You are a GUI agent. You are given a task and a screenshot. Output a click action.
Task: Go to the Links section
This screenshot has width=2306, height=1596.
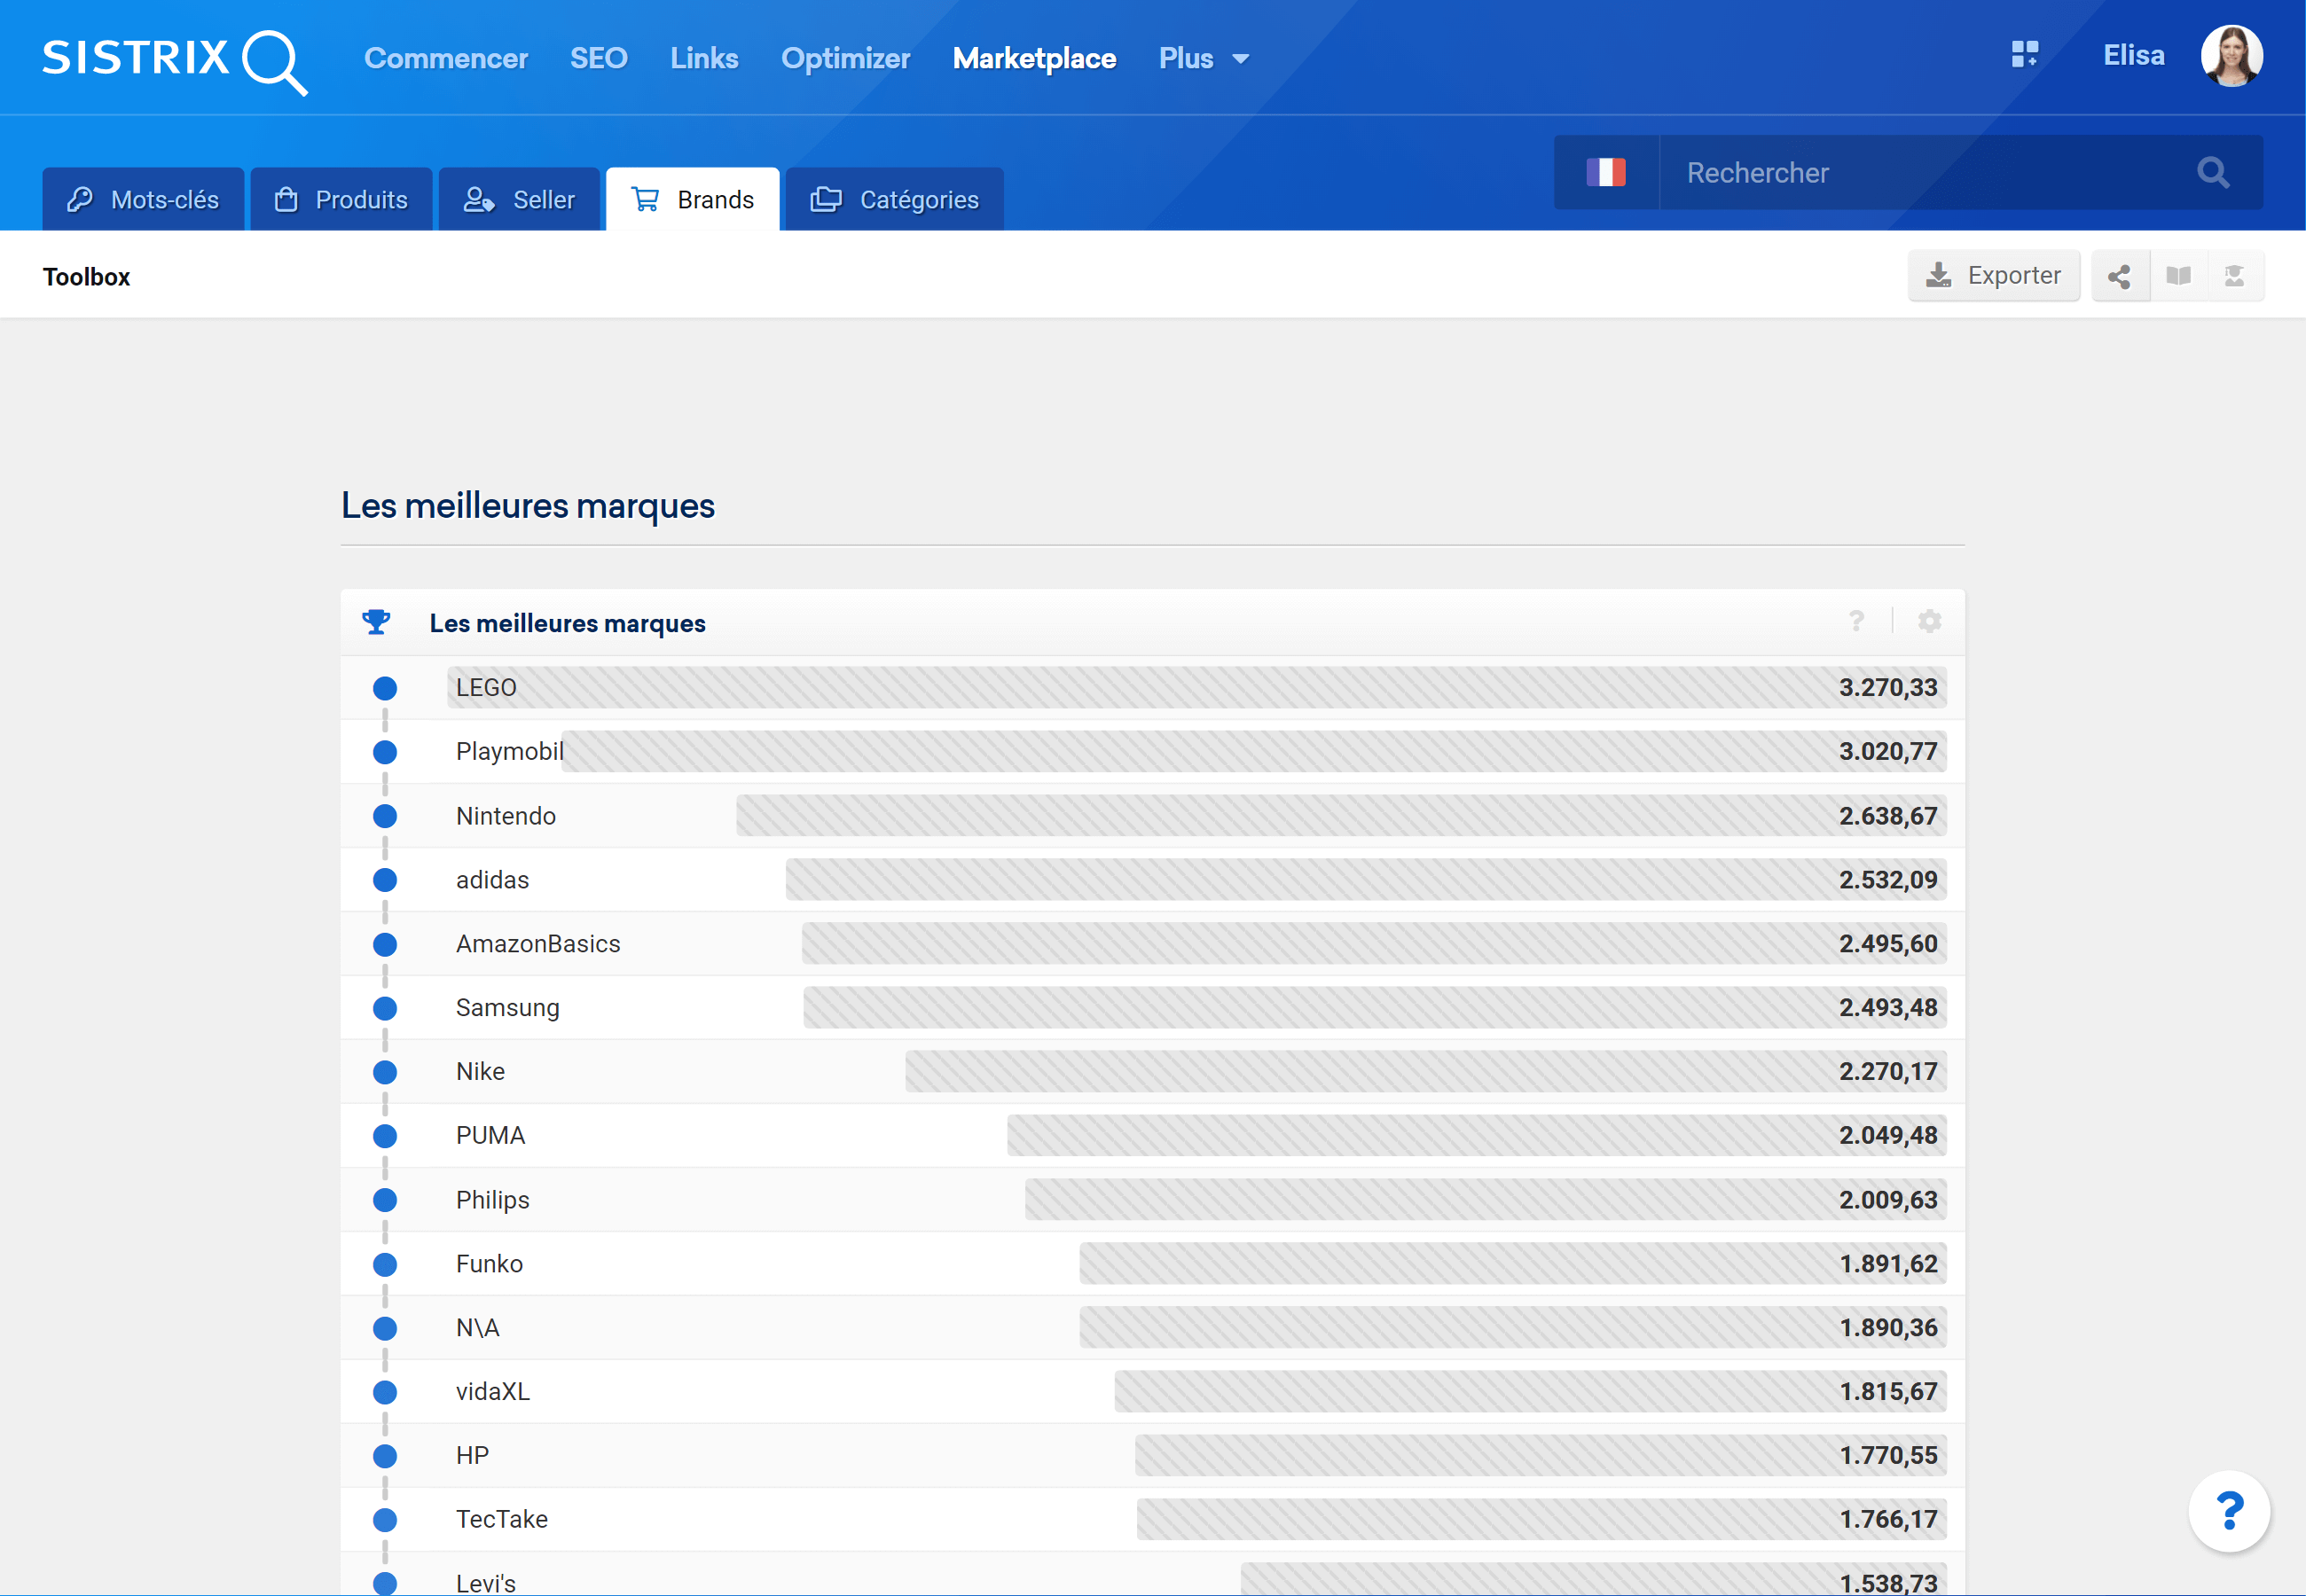pyautogui.click(x=704, y=59)
